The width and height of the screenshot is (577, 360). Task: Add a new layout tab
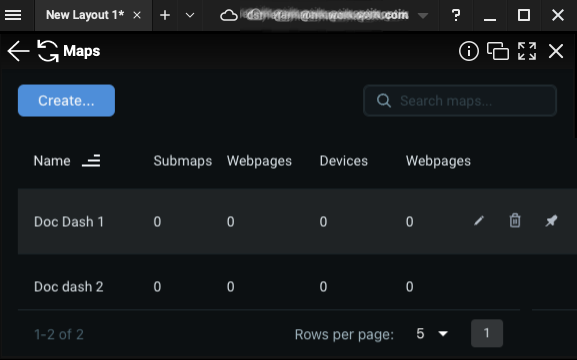pos(165,15)
